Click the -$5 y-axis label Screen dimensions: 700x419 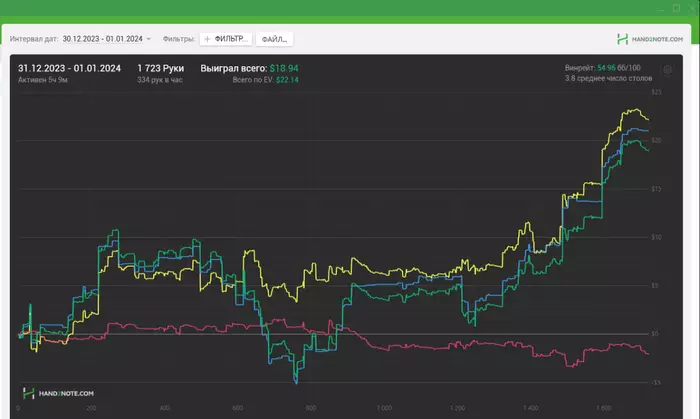click(655, 382)
